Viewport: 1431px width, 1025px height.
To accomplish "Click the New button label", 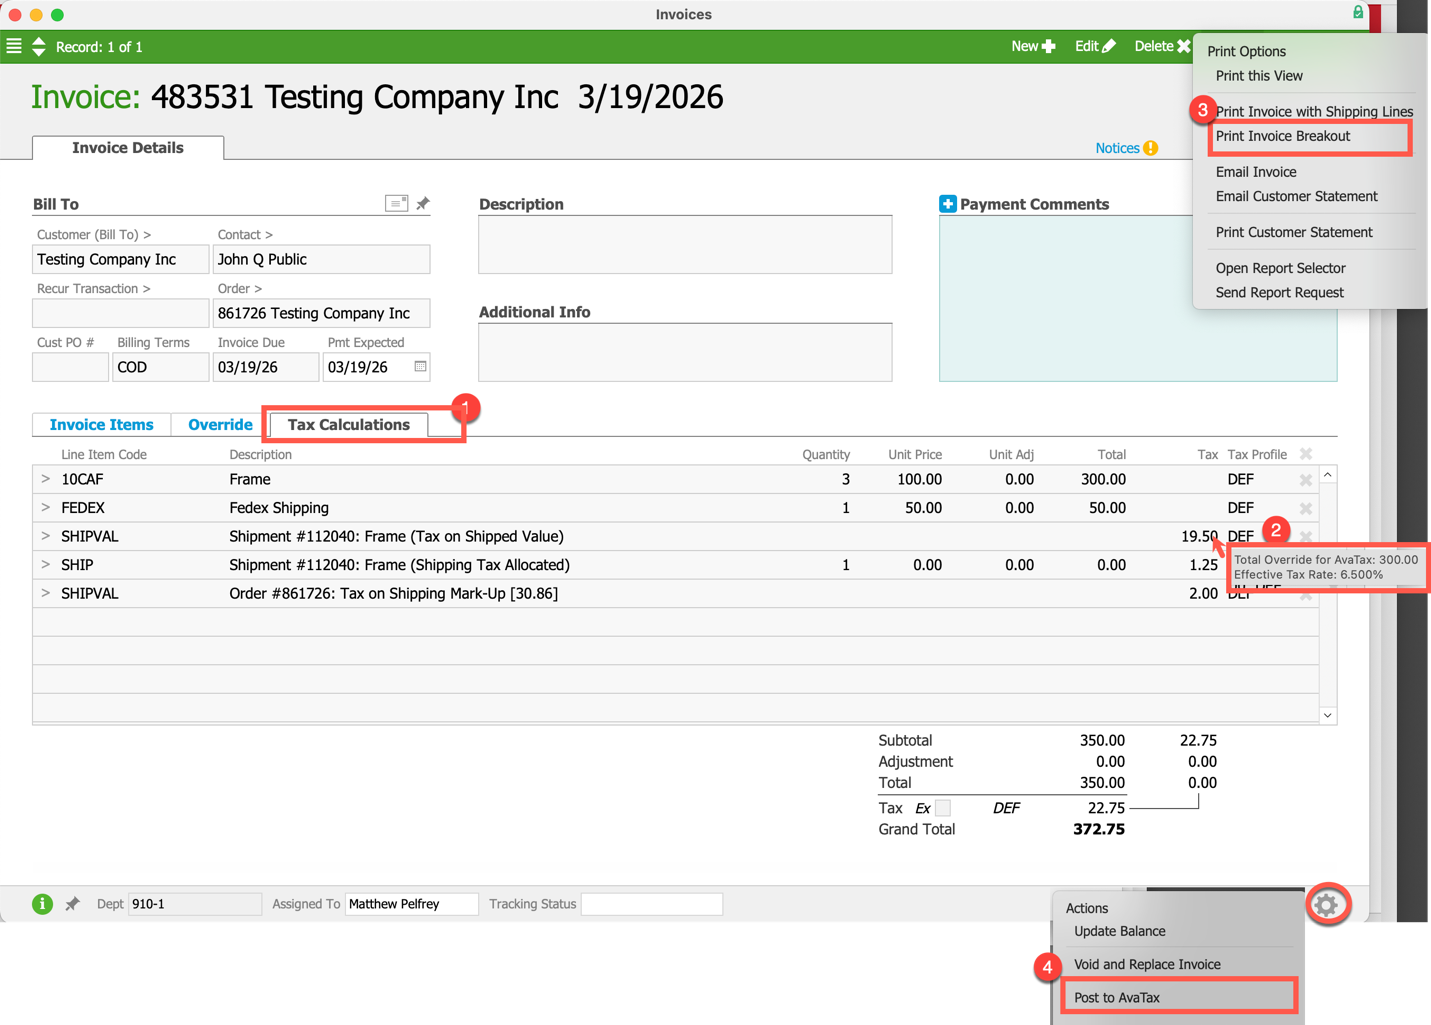I will (x=1024, y=46).
